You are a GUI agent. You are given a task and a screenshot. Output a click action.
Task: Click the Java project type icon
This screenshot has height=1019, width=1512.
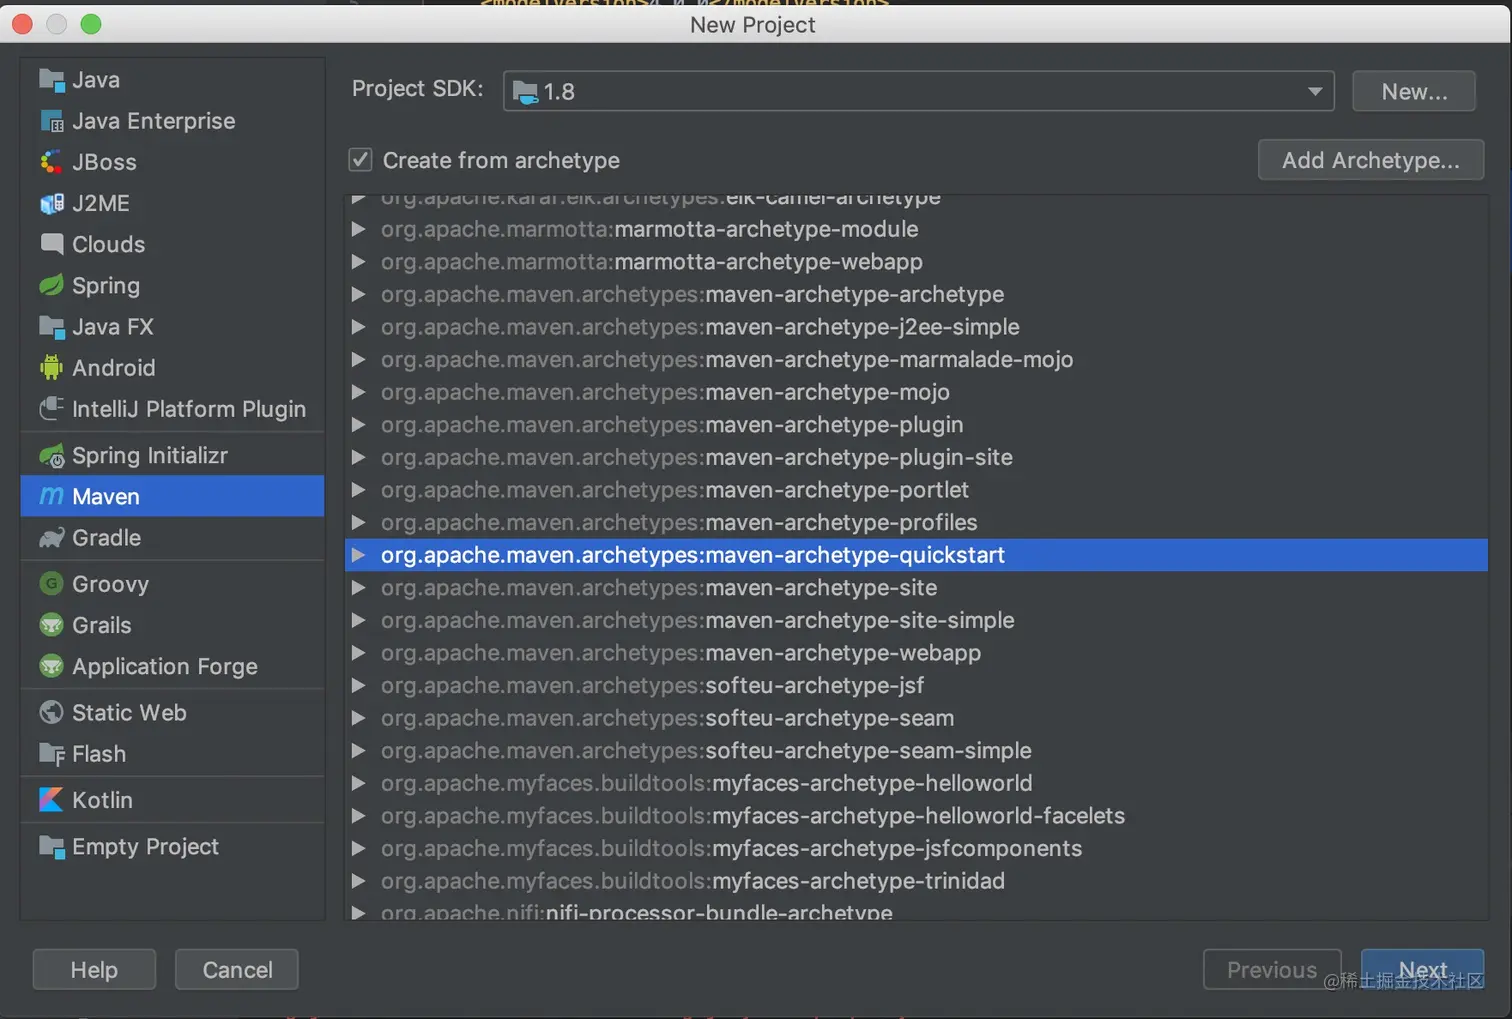51,80
